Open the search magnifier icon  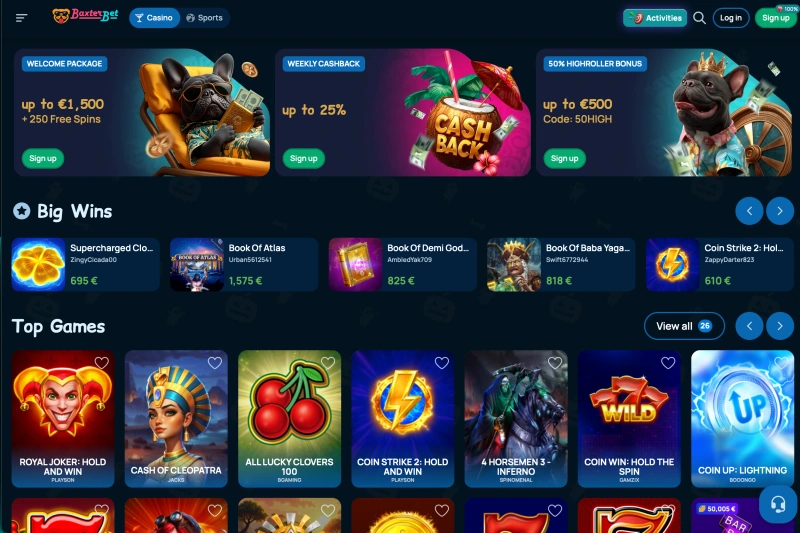699,18
